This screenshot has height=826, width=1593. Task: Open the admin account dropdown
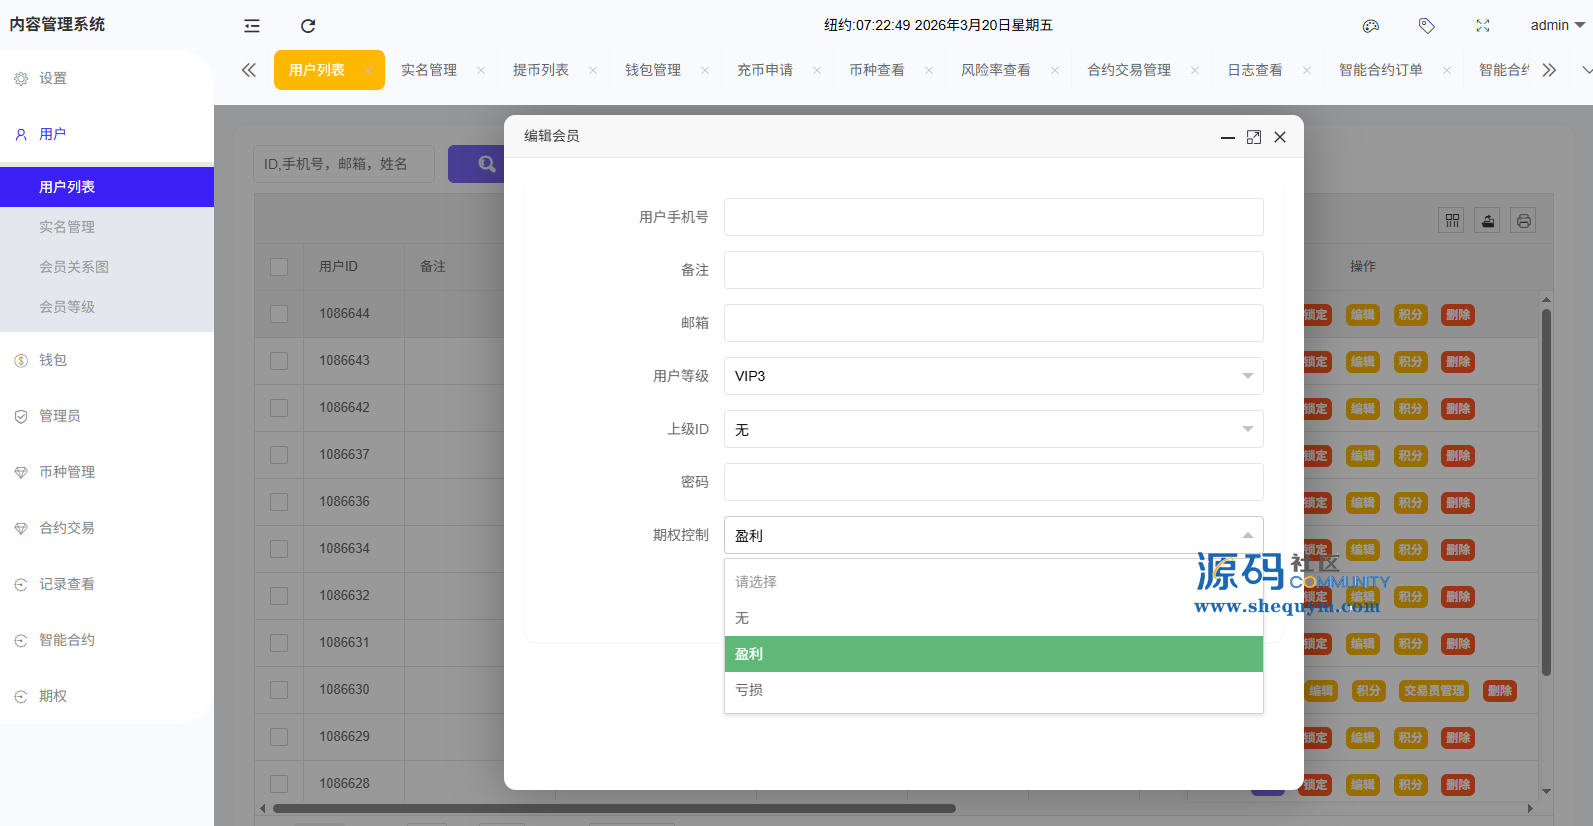[x=1557, y=25]
